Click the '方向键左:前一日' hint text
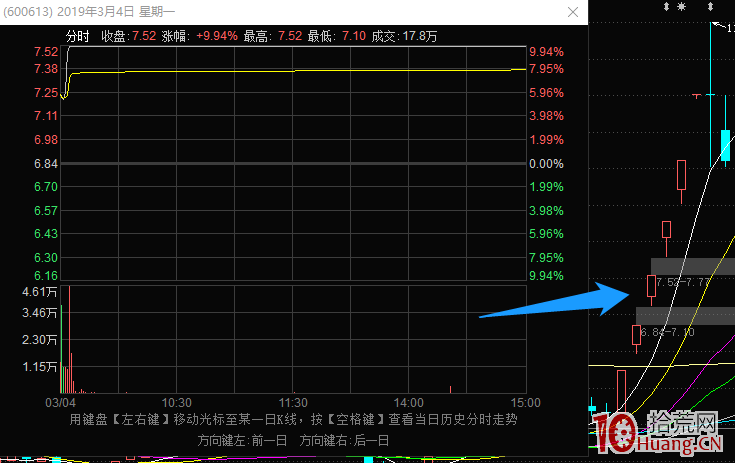Viewport: 735px width, 463px height. 242,441
